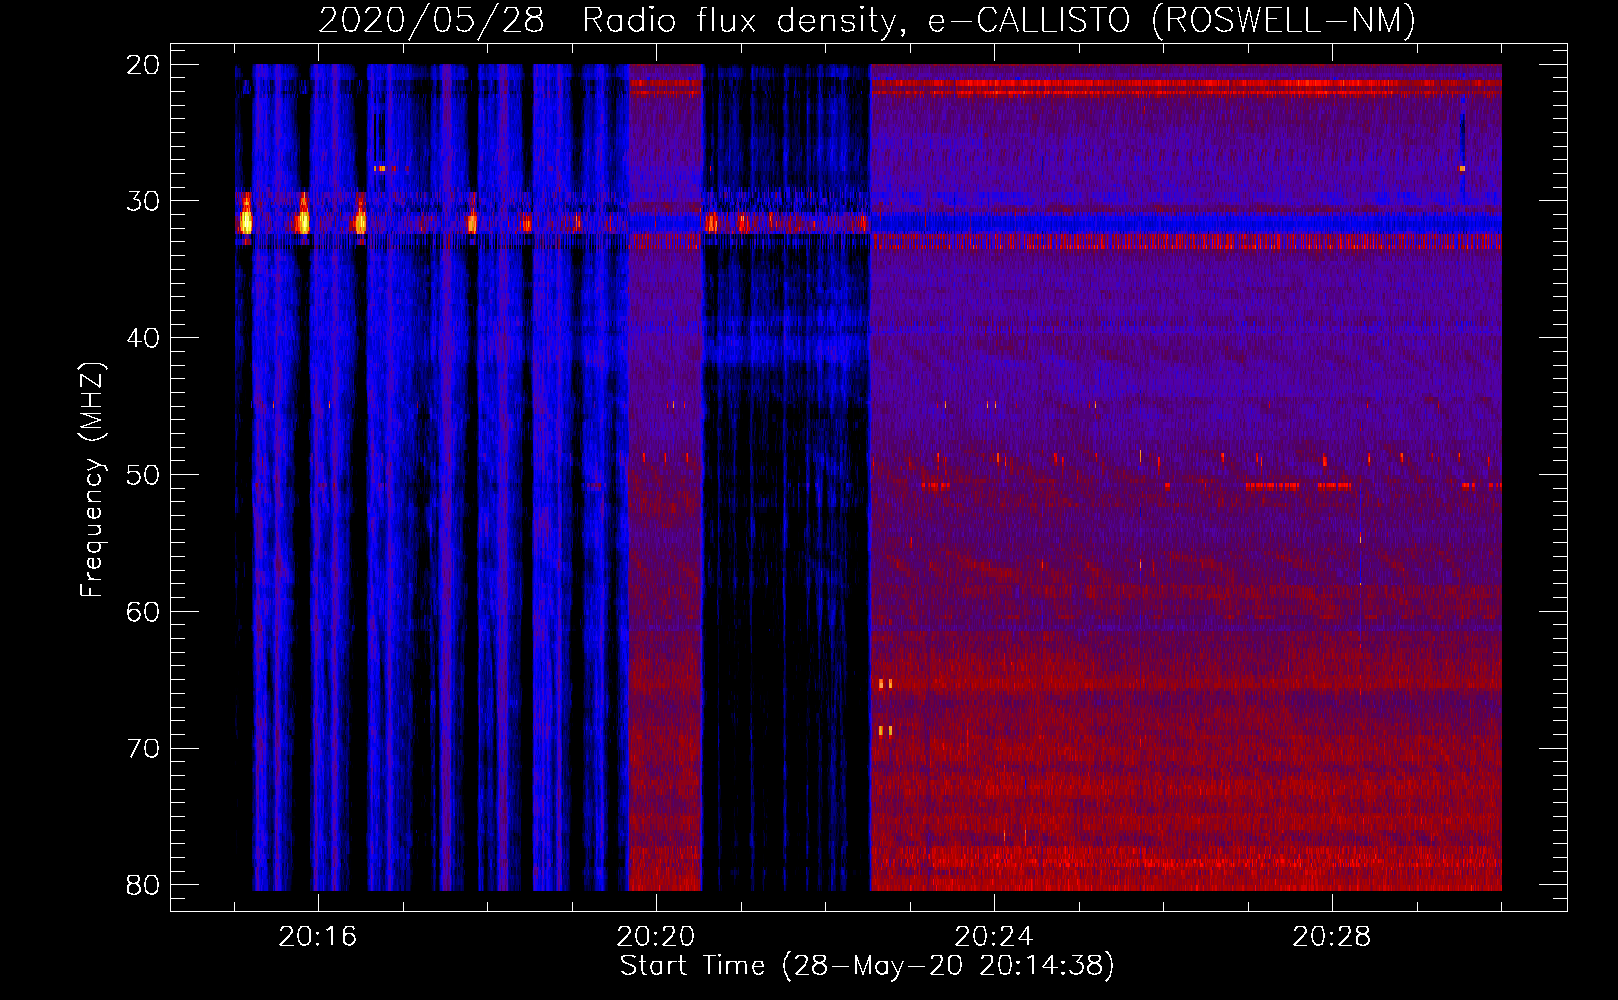Click the 20:16 time tick label
The image size is (1618, 1000).
click(317, 937)
